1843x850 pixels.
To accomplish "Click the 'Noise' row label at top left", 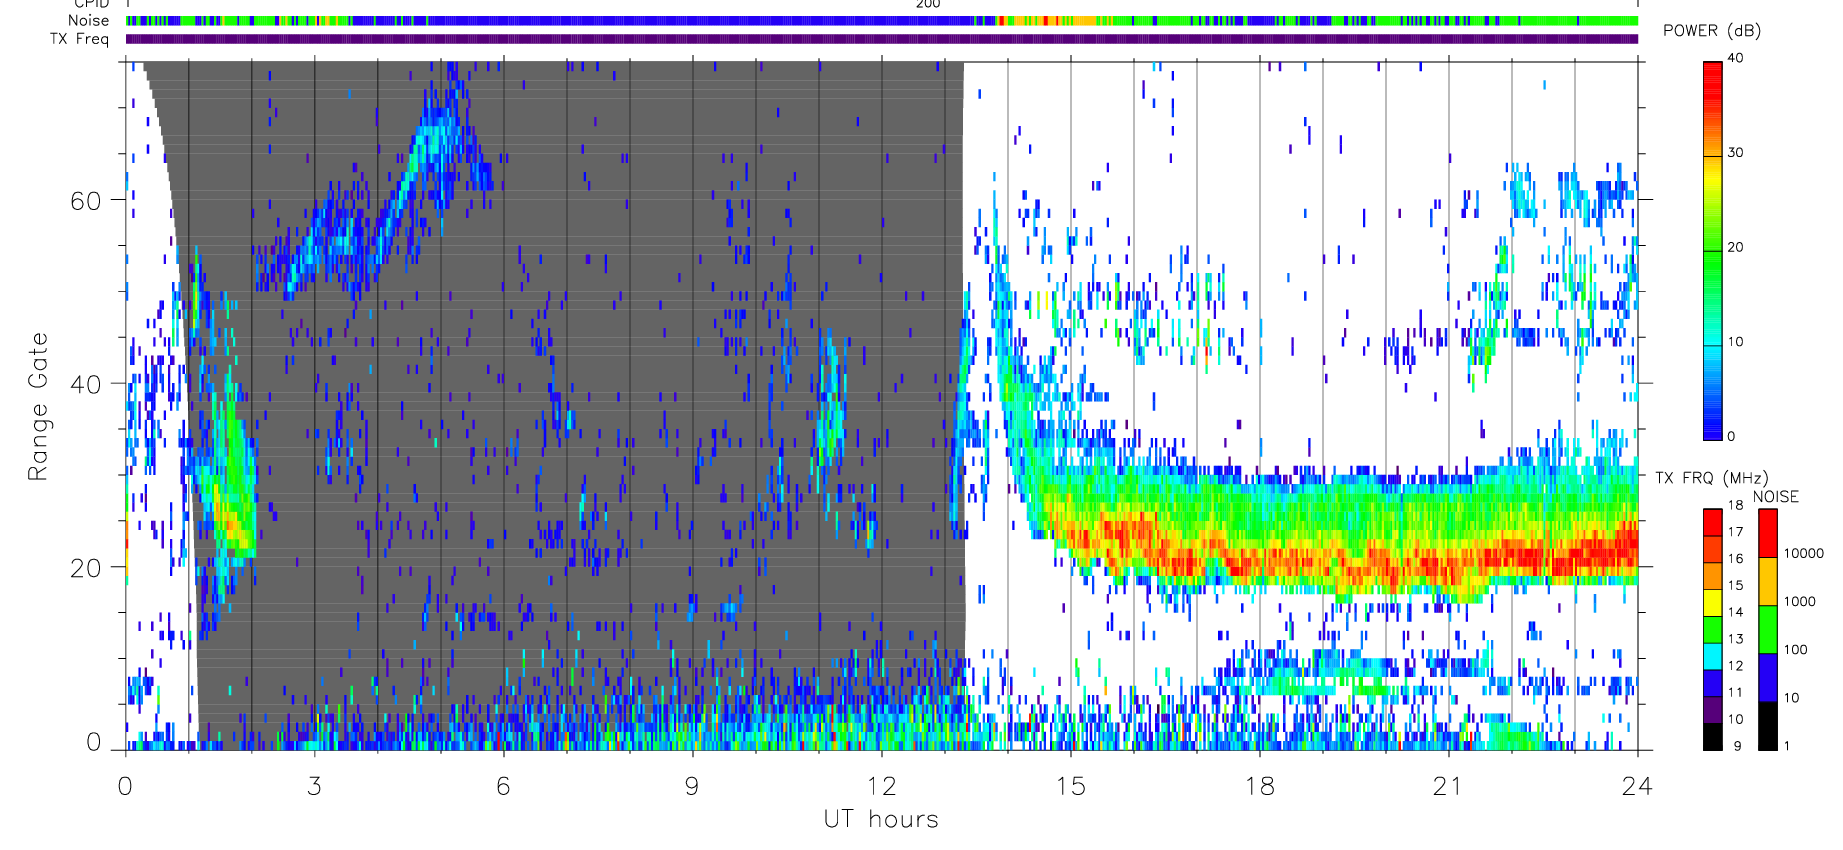I will 88,21.
